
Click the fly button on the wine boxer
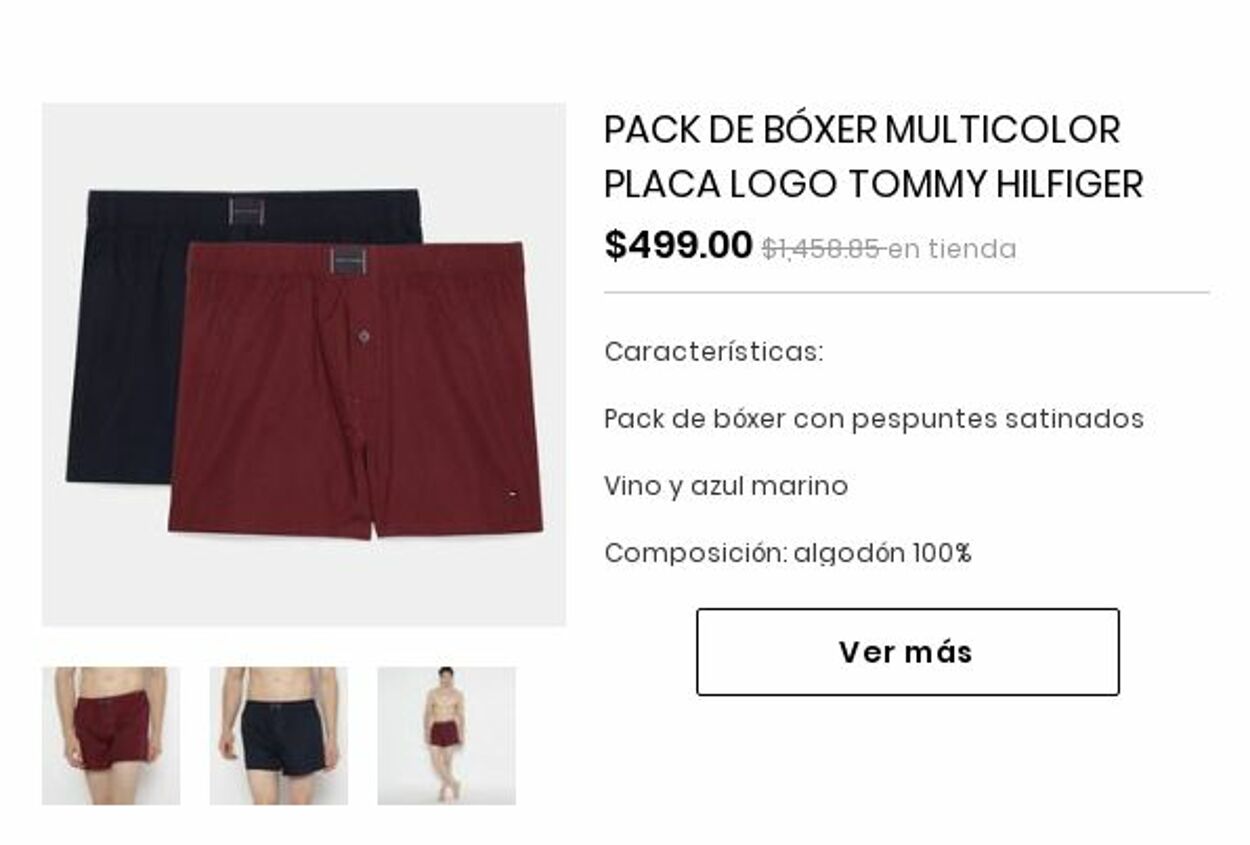coord(364,337)
